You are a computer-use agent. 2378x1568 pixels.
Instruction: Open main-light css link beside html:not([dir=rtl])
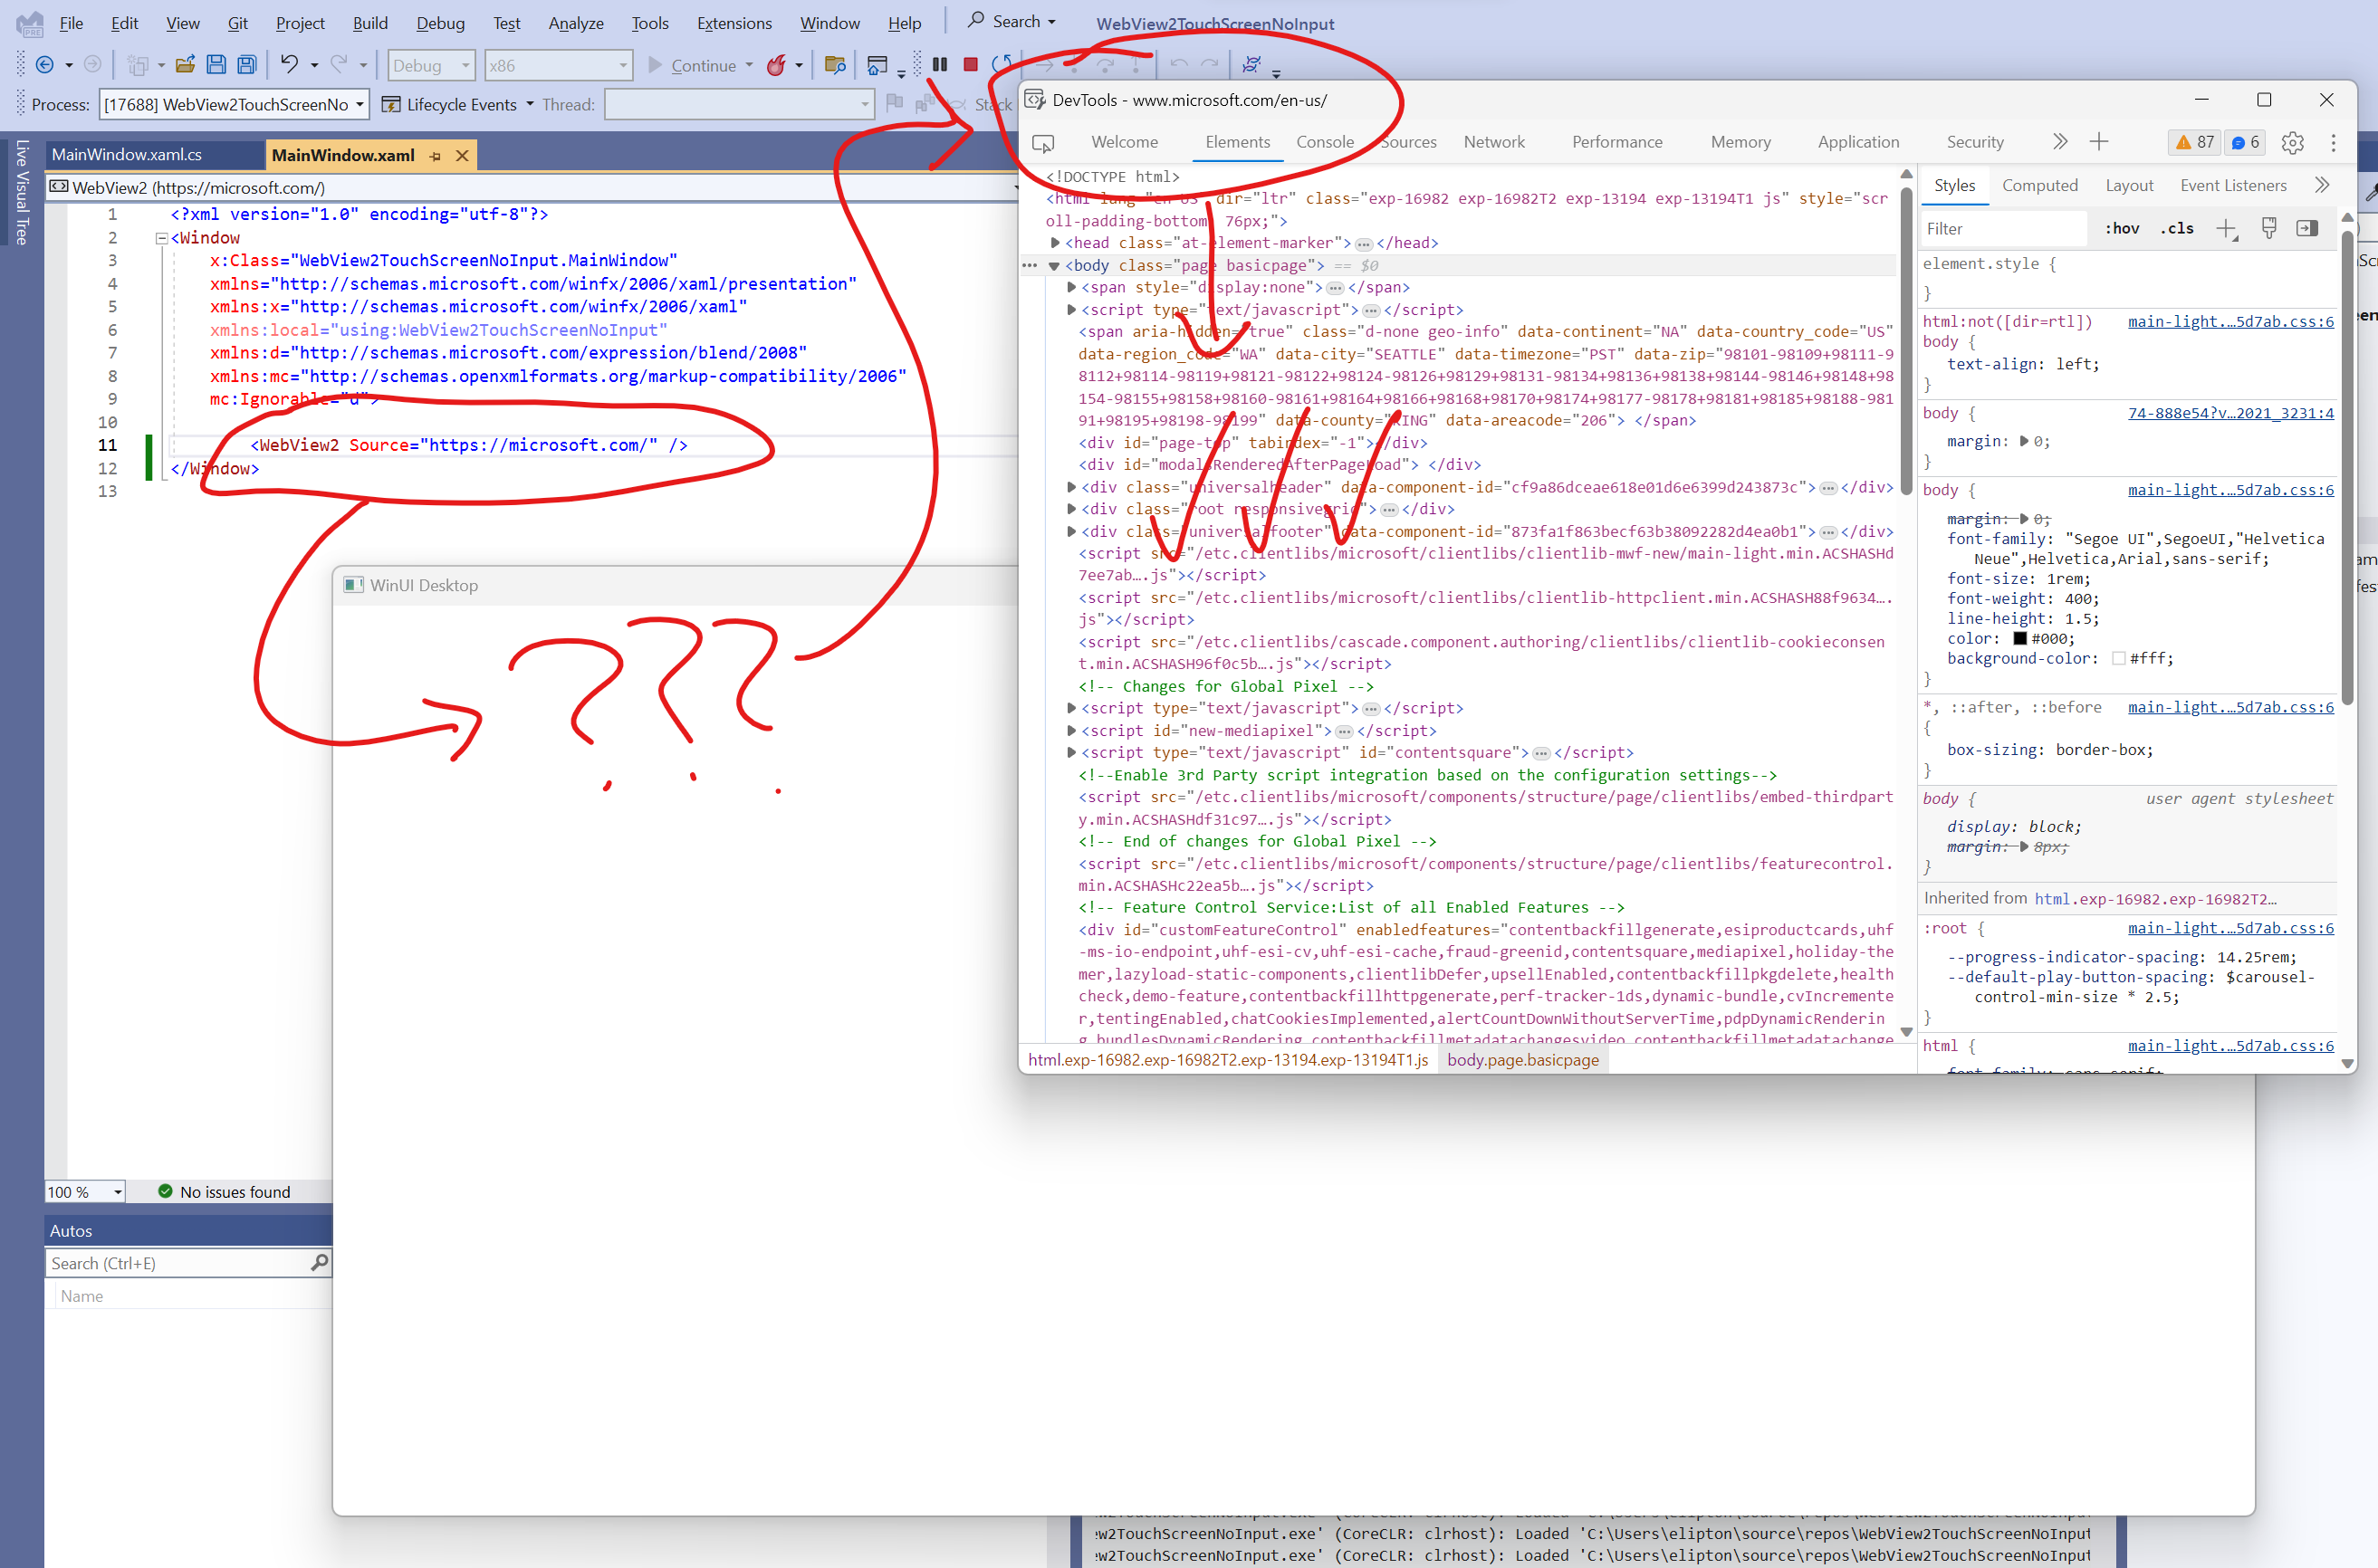pyautogui.click(x=2230, y=321)
